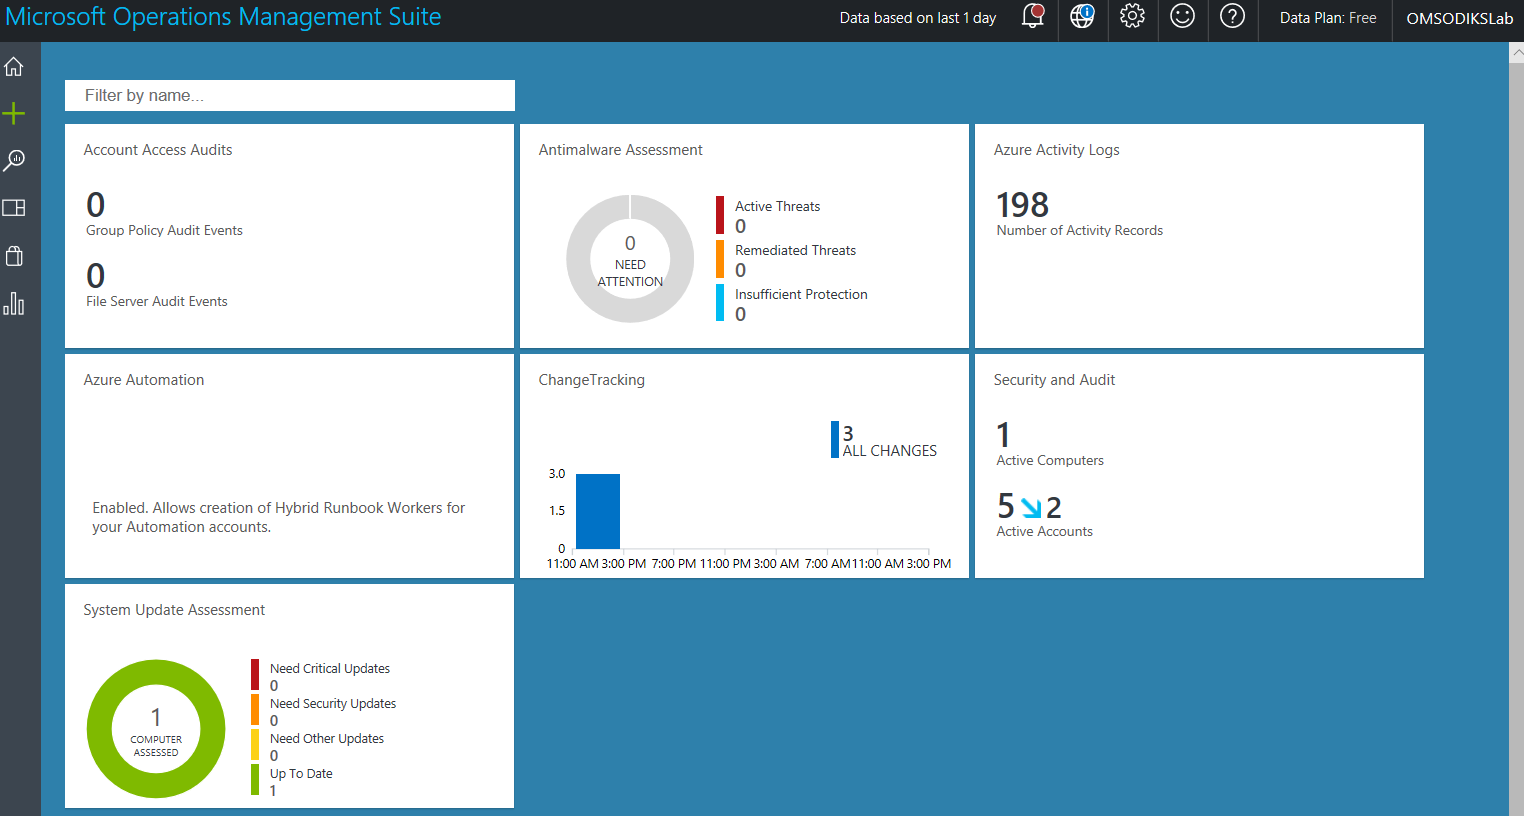Click the yellow Need Other Updates swatch

(x=255, y=745)
